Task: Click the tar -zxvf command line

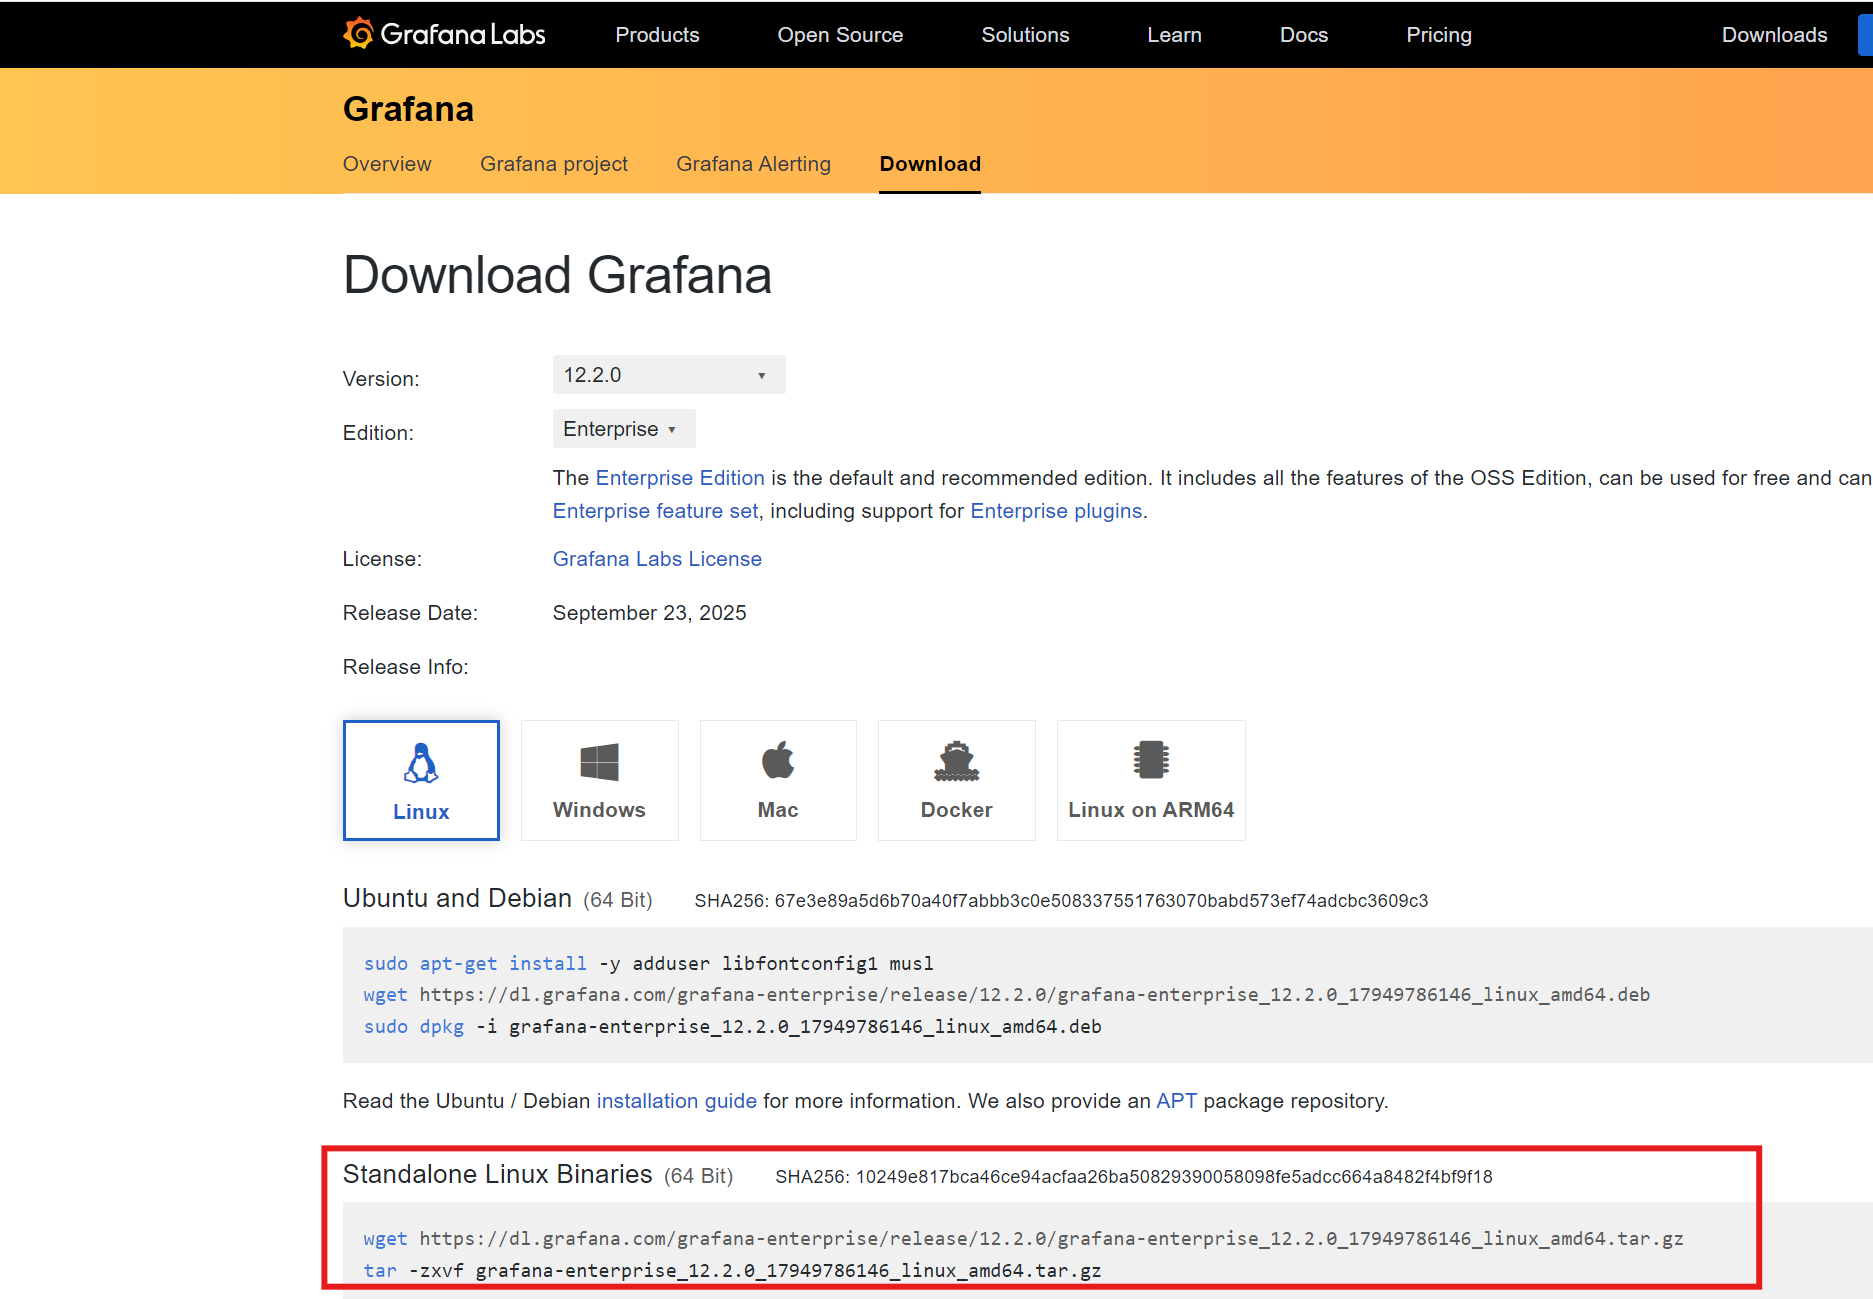Action: tap(732, 1271)
